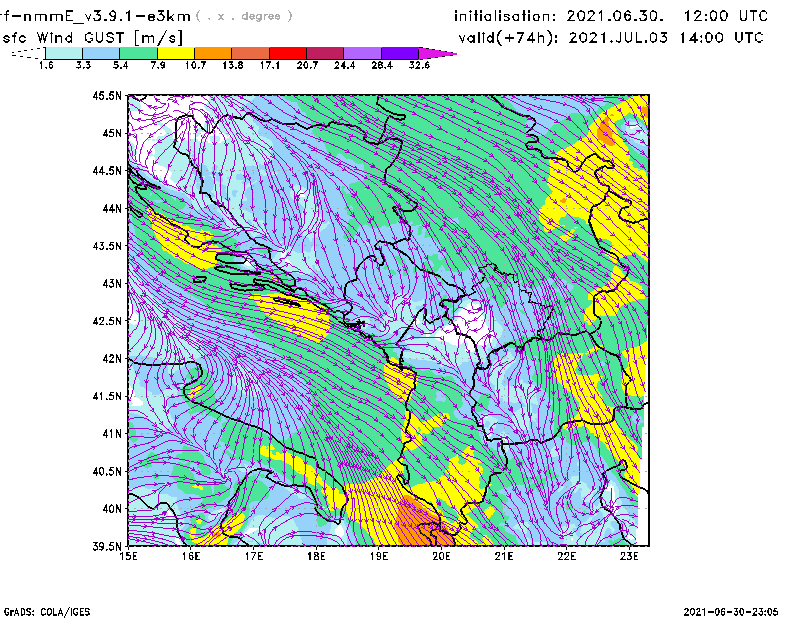Click the legend value 13.8

click(233, 65)
